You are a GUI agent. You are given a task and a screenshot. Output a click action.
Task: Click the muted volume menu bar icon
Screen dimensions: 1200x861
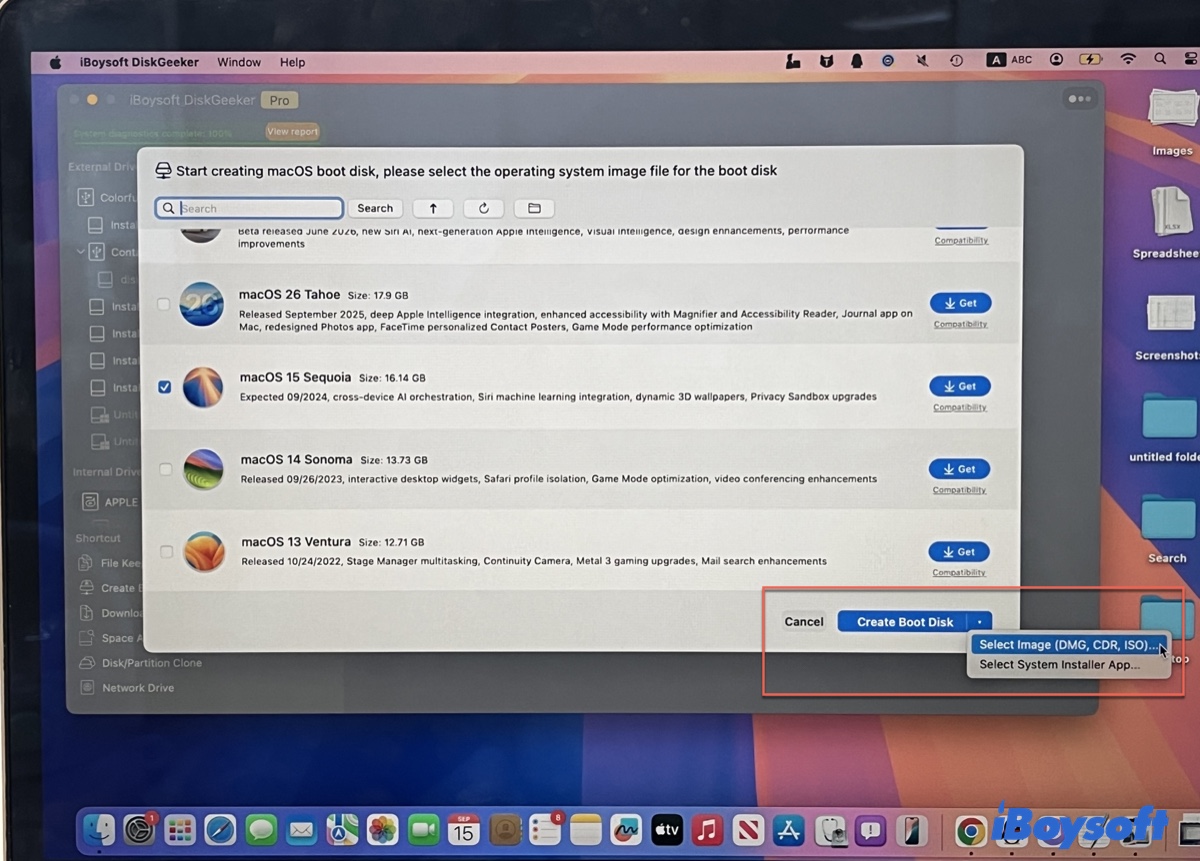(x=921, y=61)
